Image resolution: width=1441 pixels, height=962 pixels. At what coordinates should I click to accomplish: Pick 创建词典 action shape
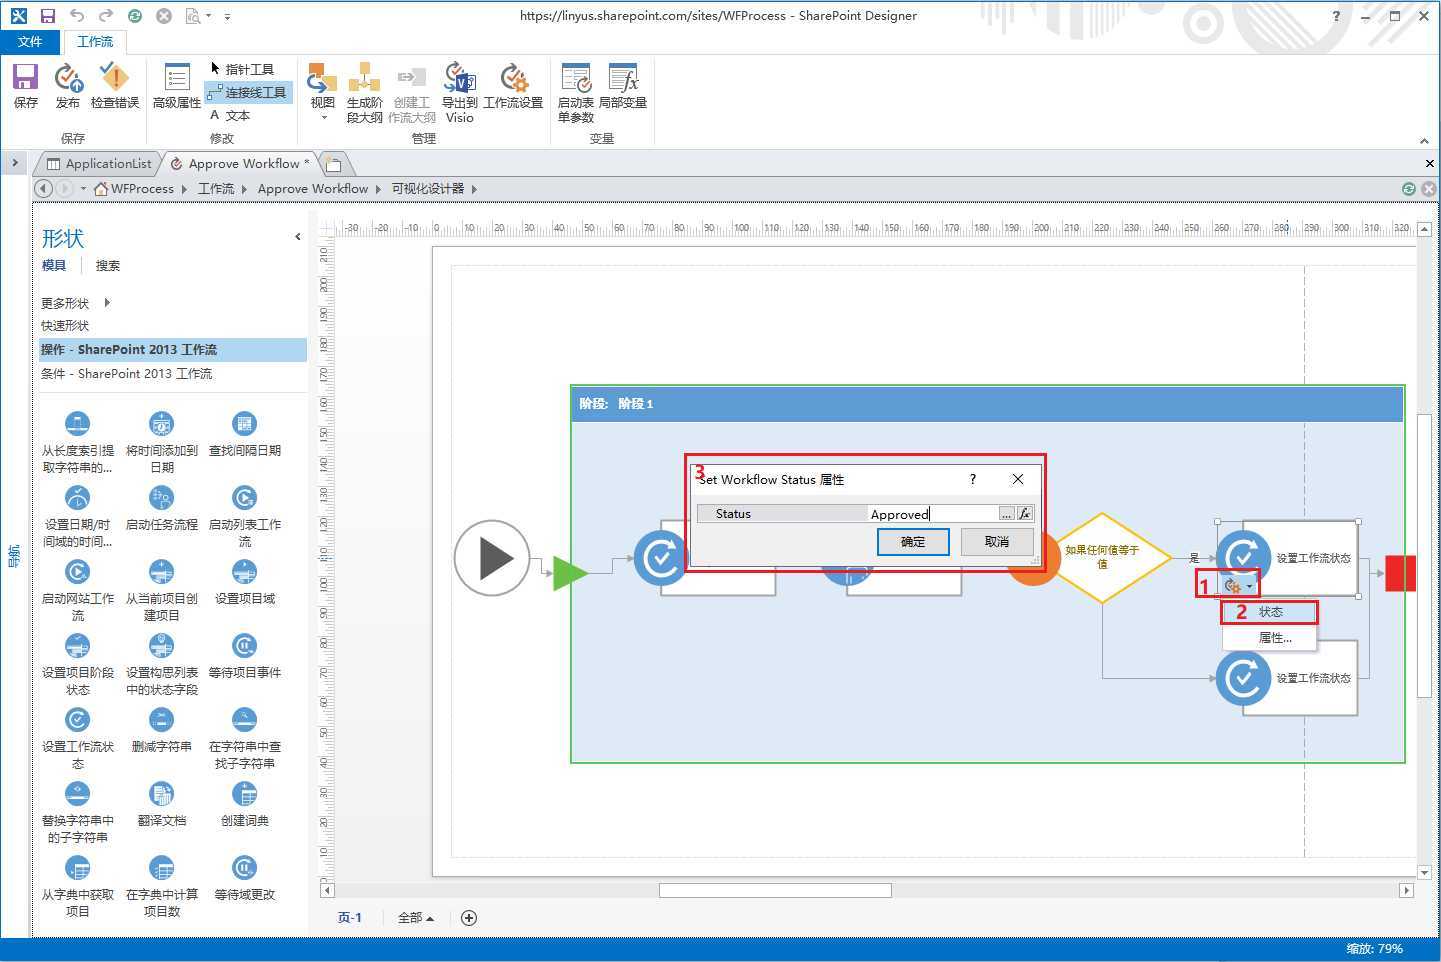coord(244,804)
